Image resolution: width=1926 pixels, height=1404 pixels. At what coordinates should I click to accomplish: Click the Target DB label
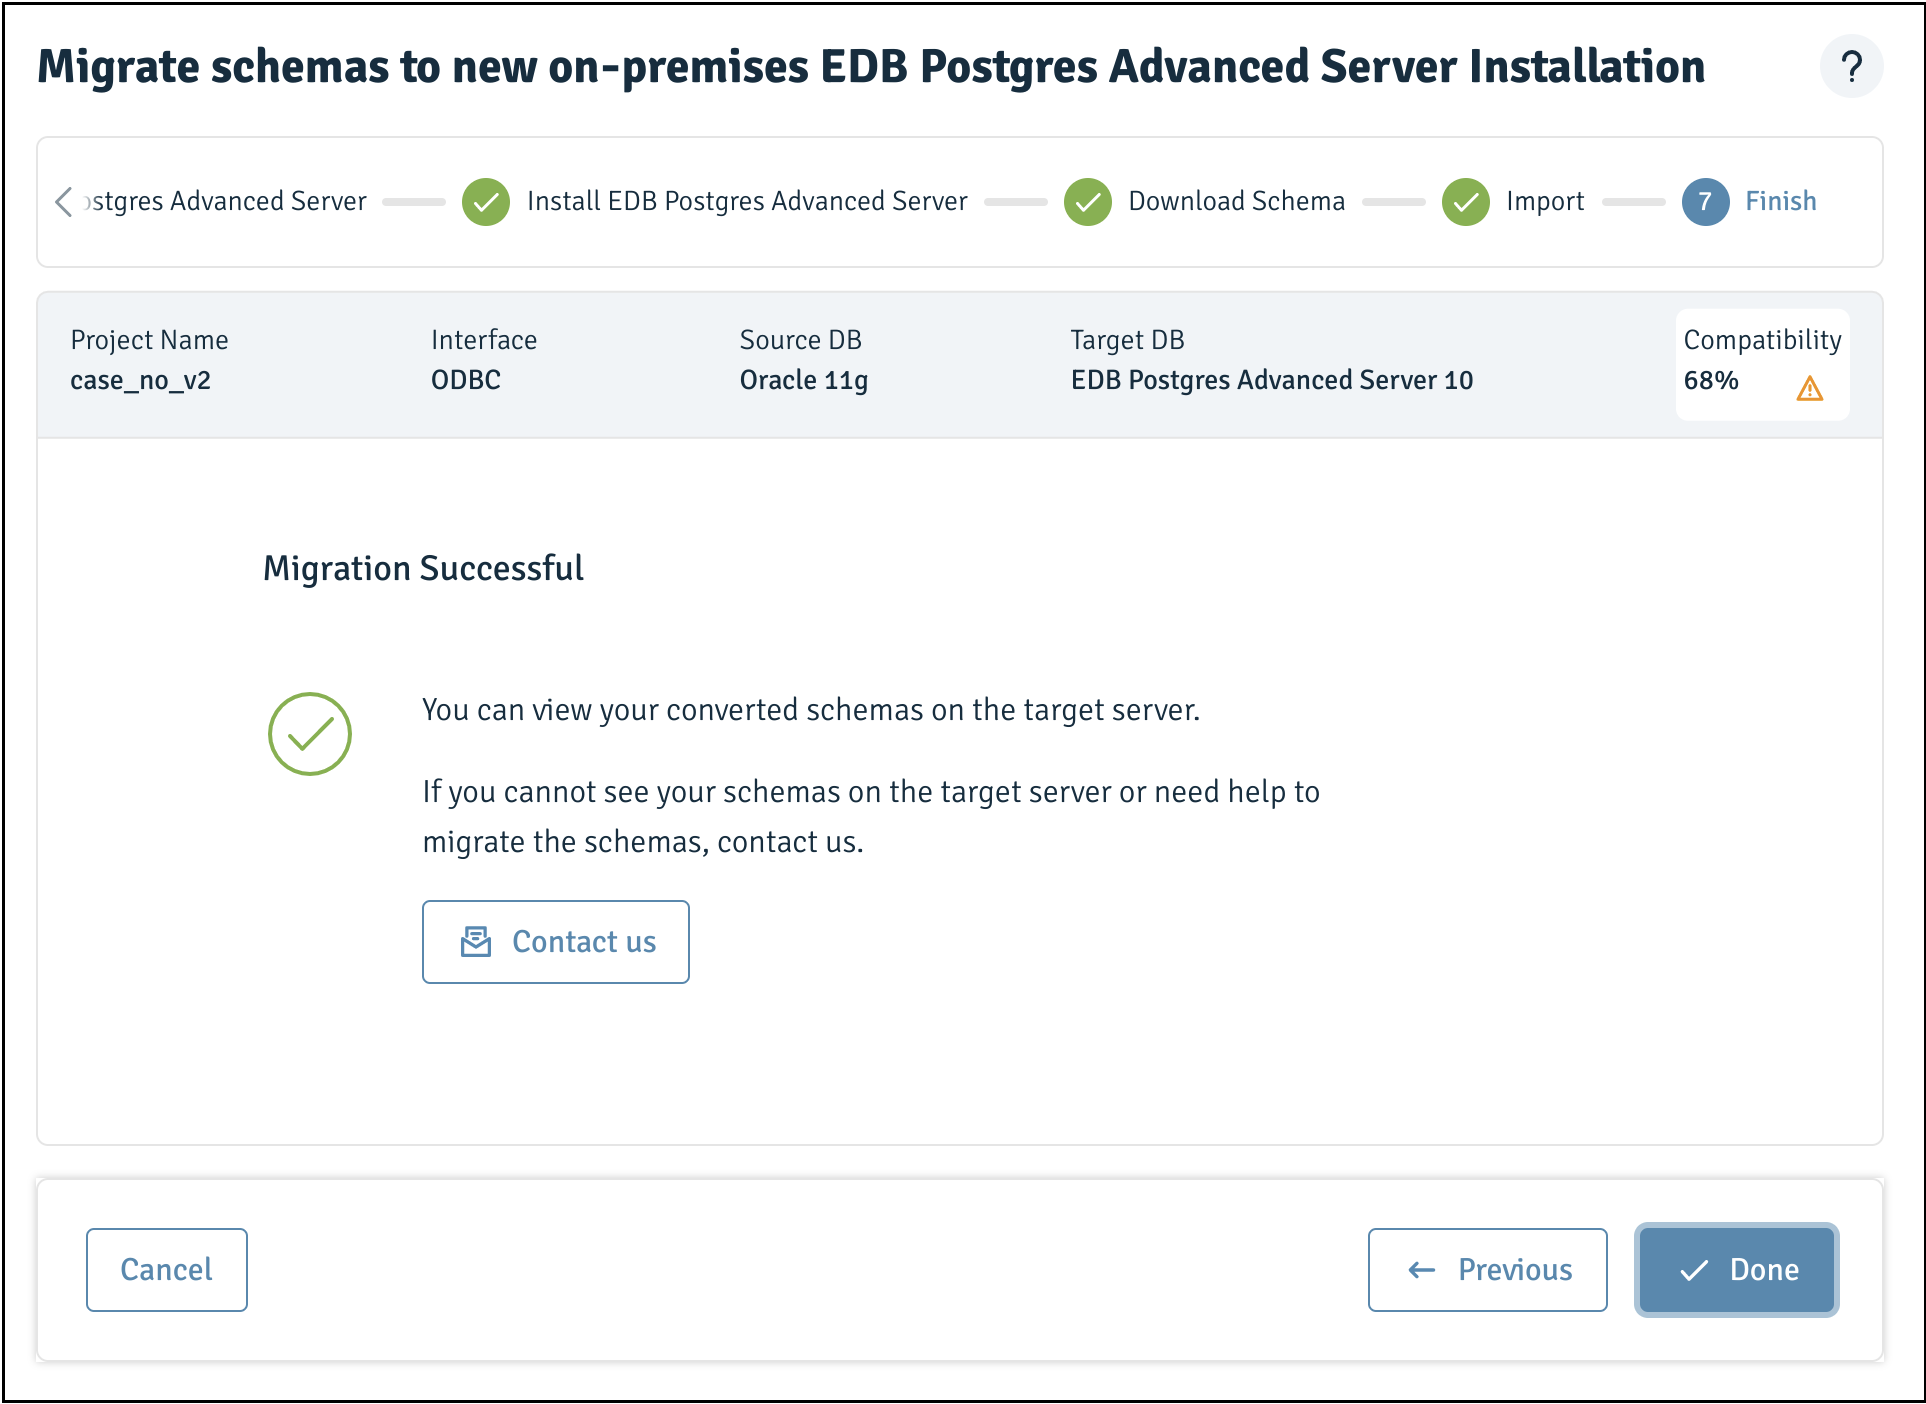1128,341
